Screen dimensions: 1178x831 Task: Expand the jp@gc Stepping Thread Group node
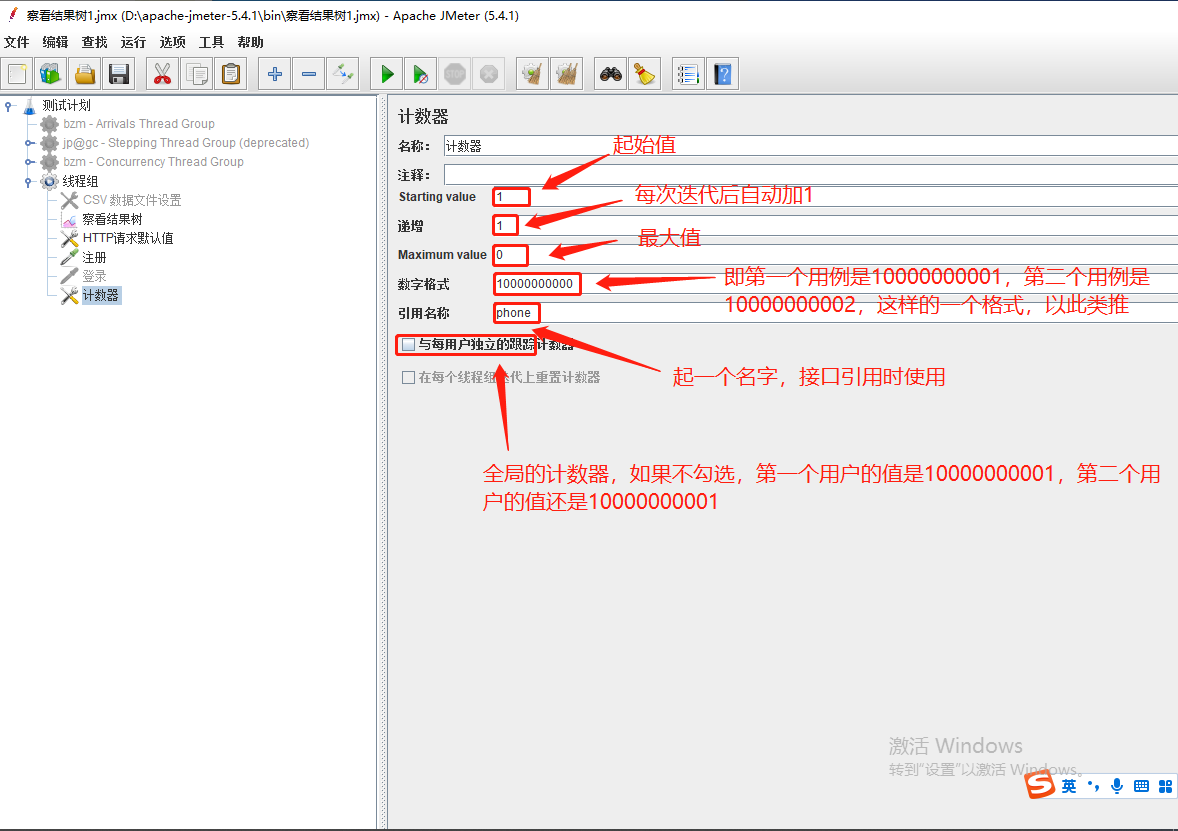pos(29,143)
